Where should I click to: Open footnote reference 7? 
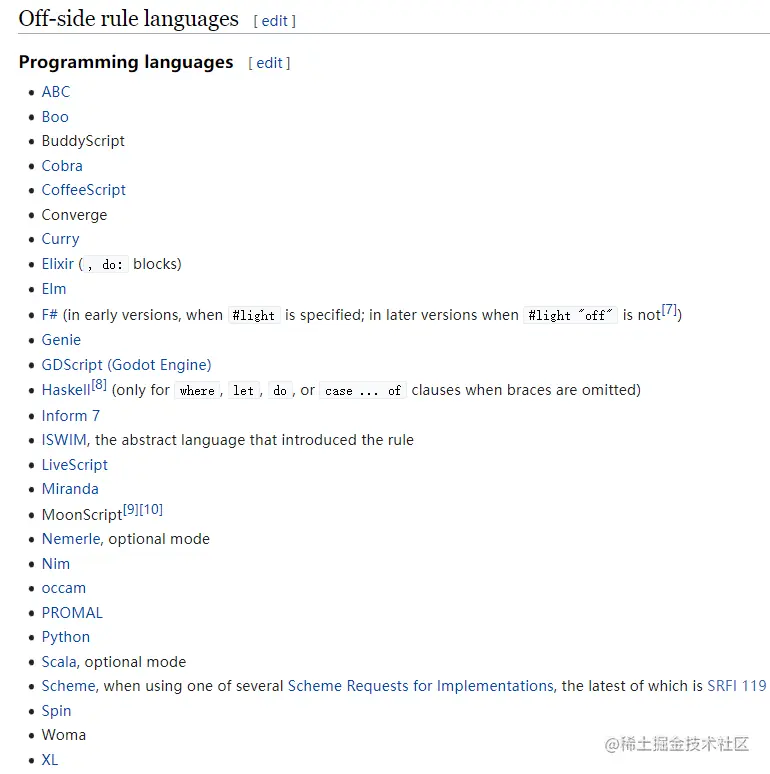tap(669, 310)
